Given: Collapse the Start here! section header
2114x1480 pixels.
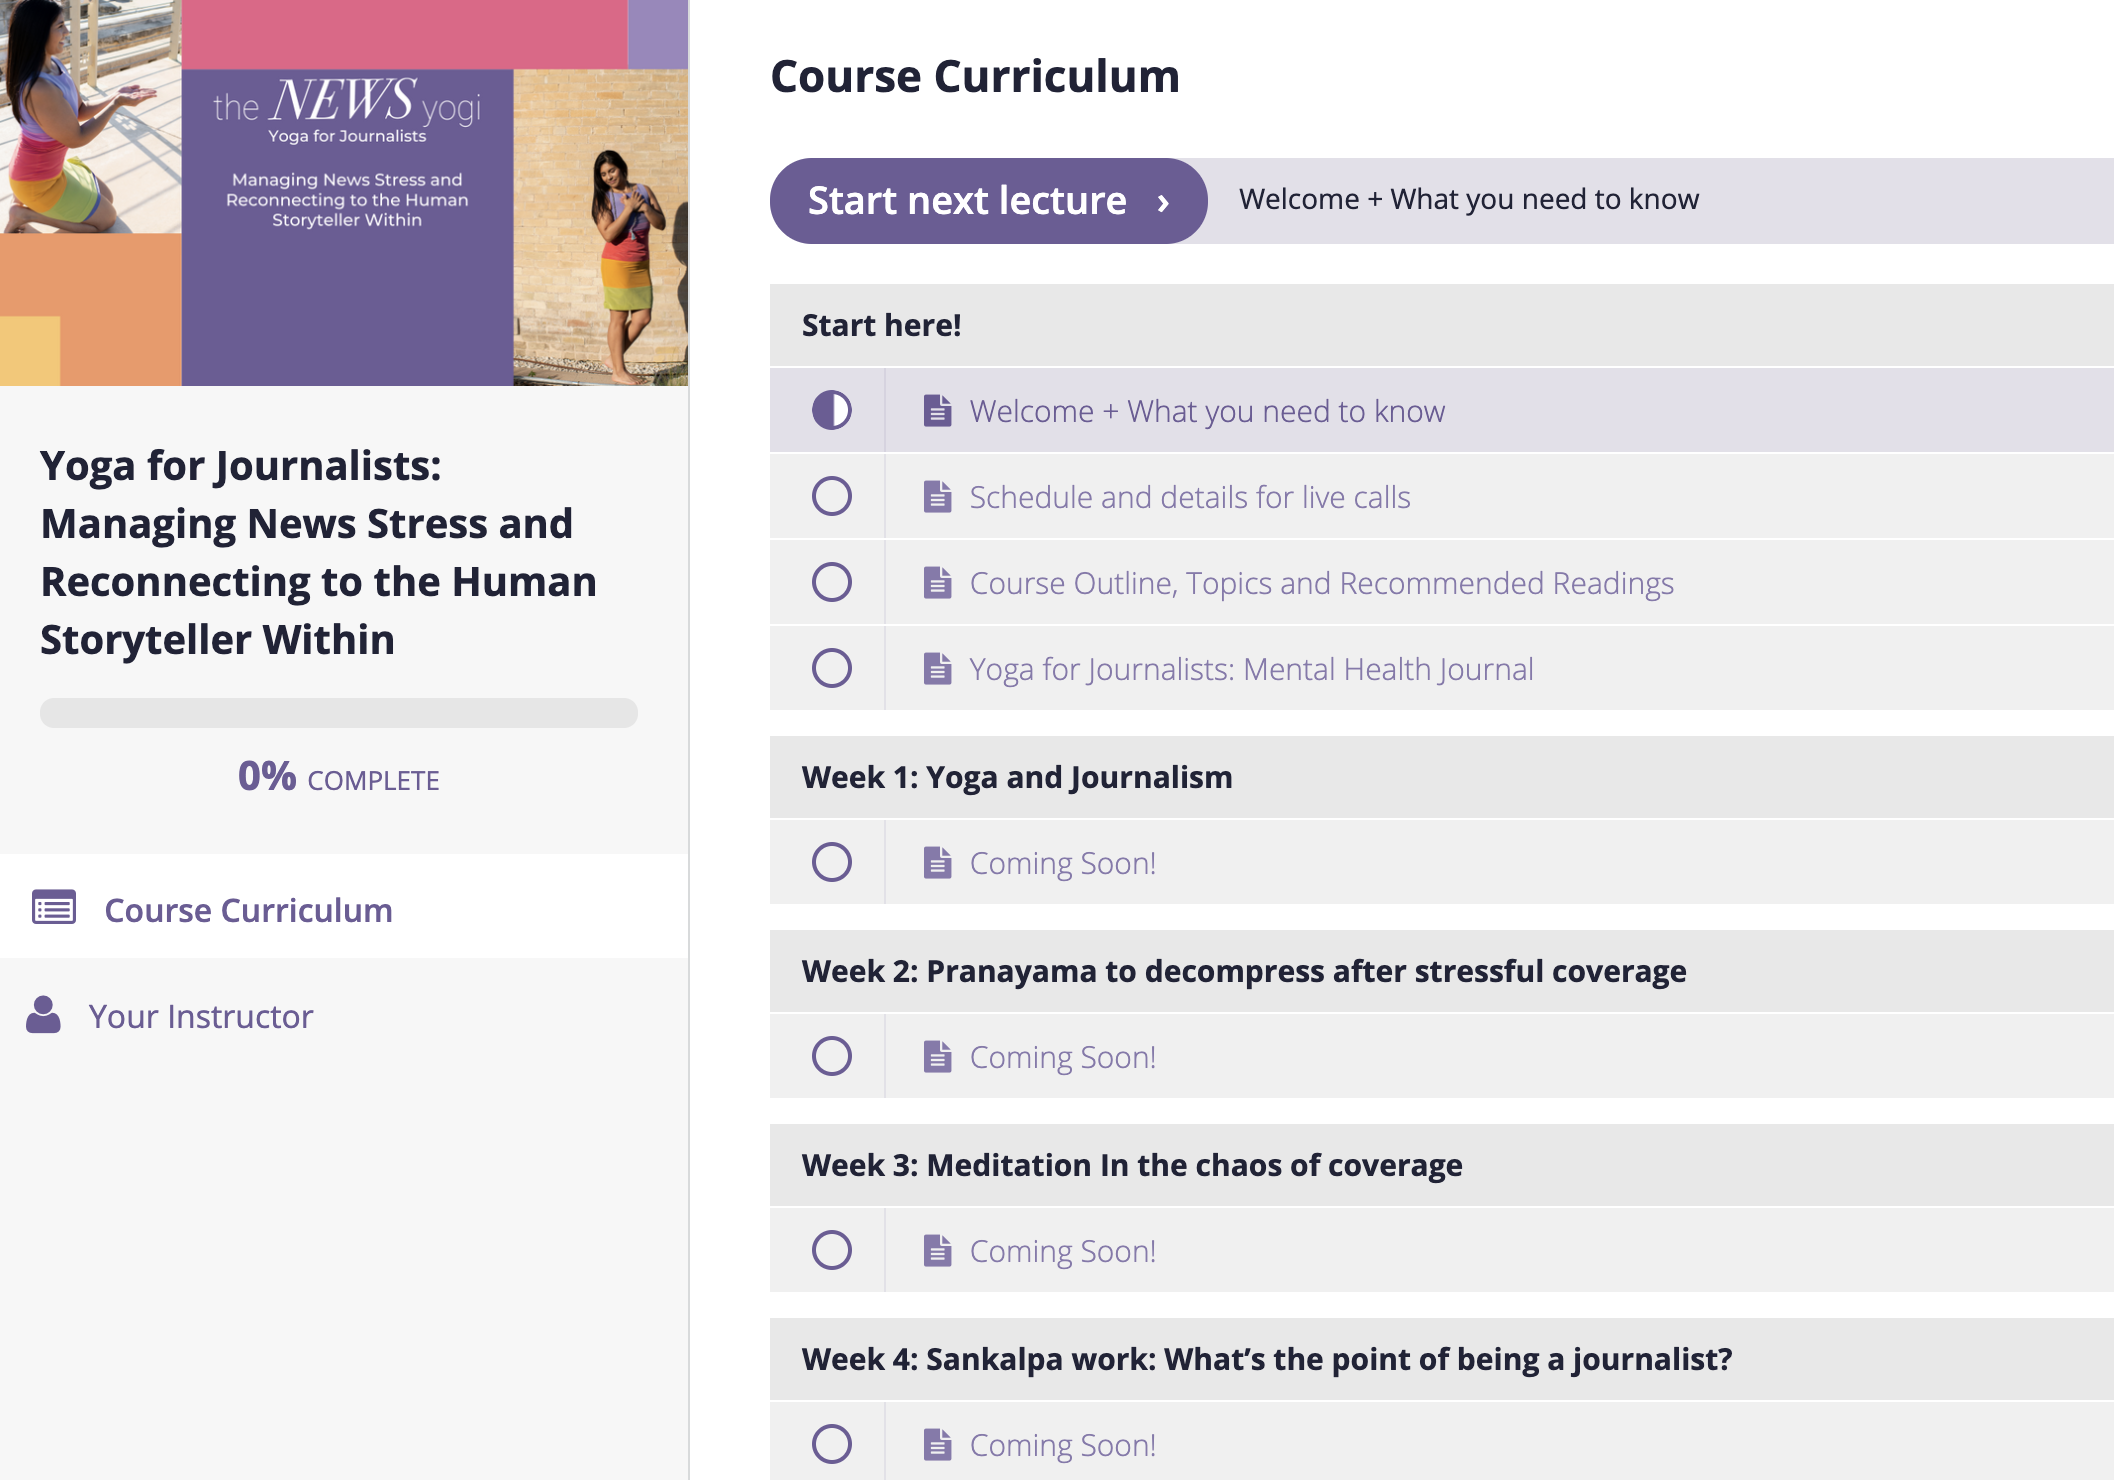Looking at the screenshot, I should pyautogui.click(x=1441, y=325).
